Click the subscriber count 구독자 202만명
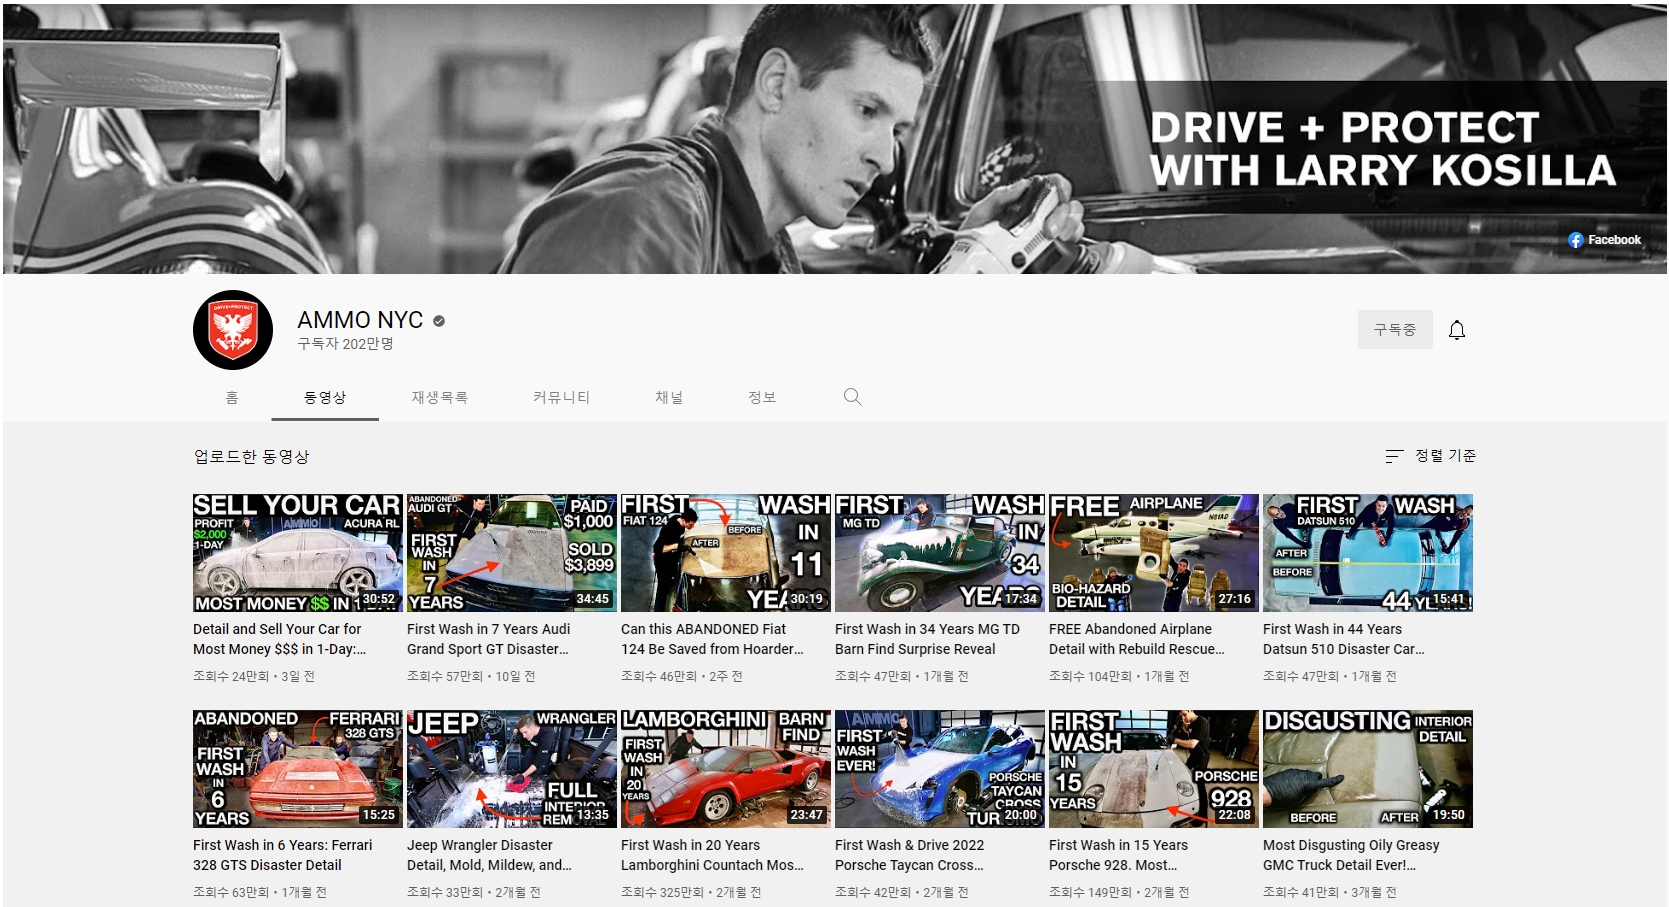Screen dimensions: 1669x907 click(x=345, y=344)
